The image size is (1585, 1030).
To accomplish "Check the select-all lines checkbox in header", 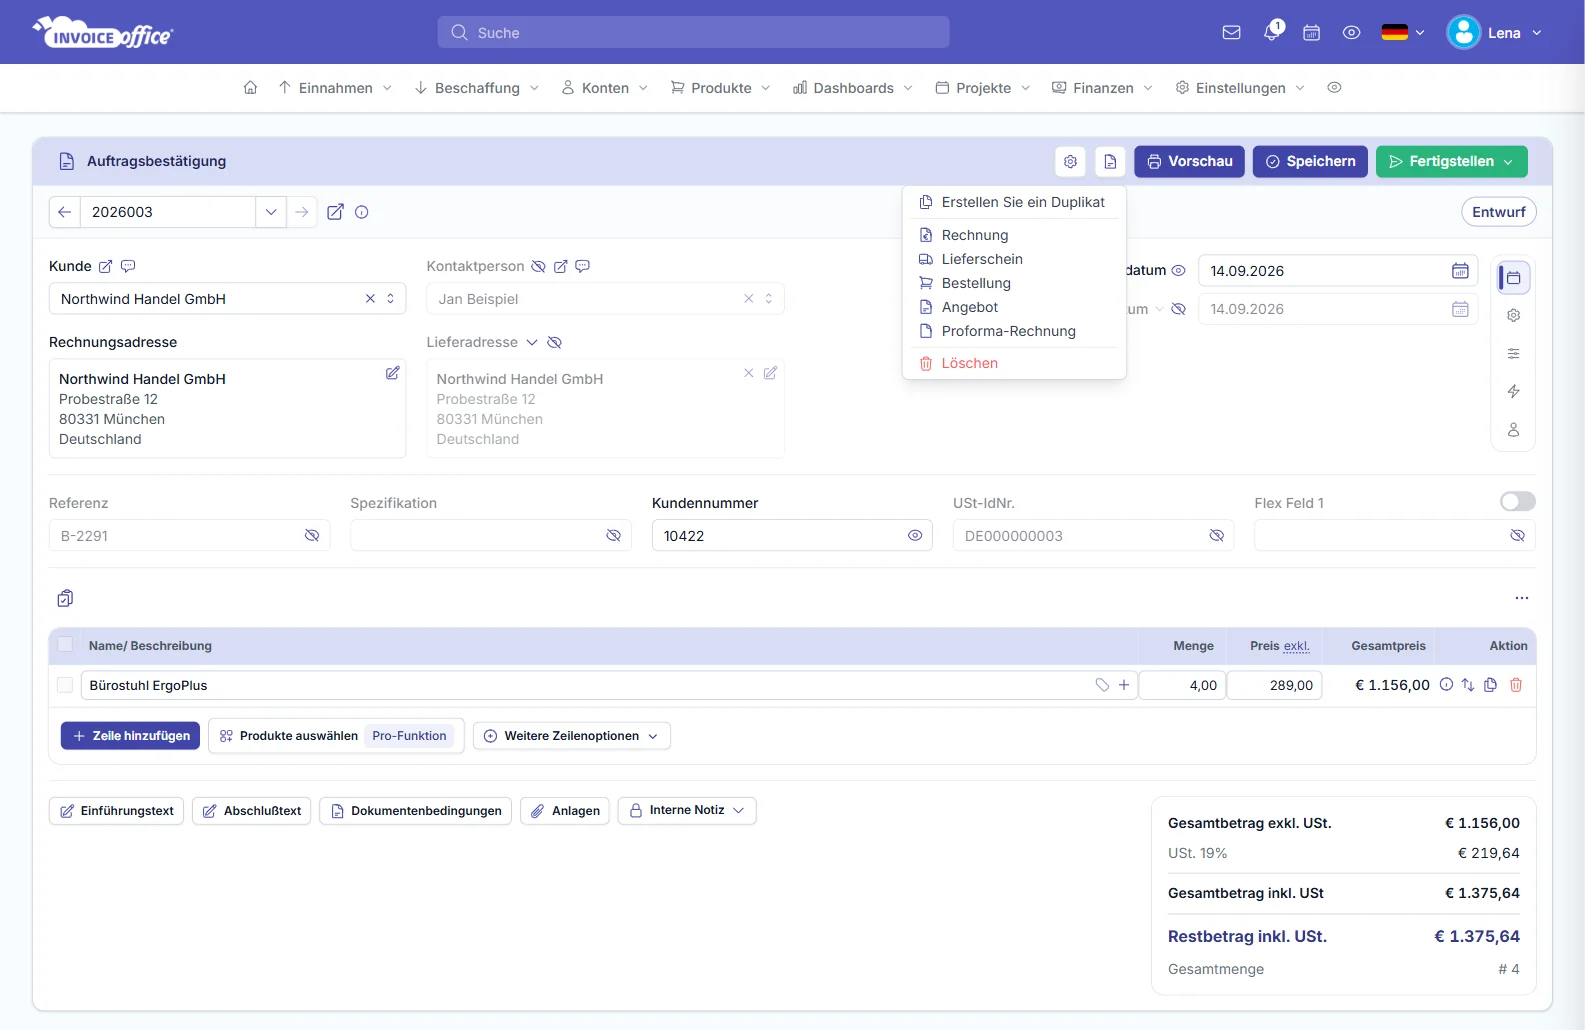I will [x=65, y=645].
